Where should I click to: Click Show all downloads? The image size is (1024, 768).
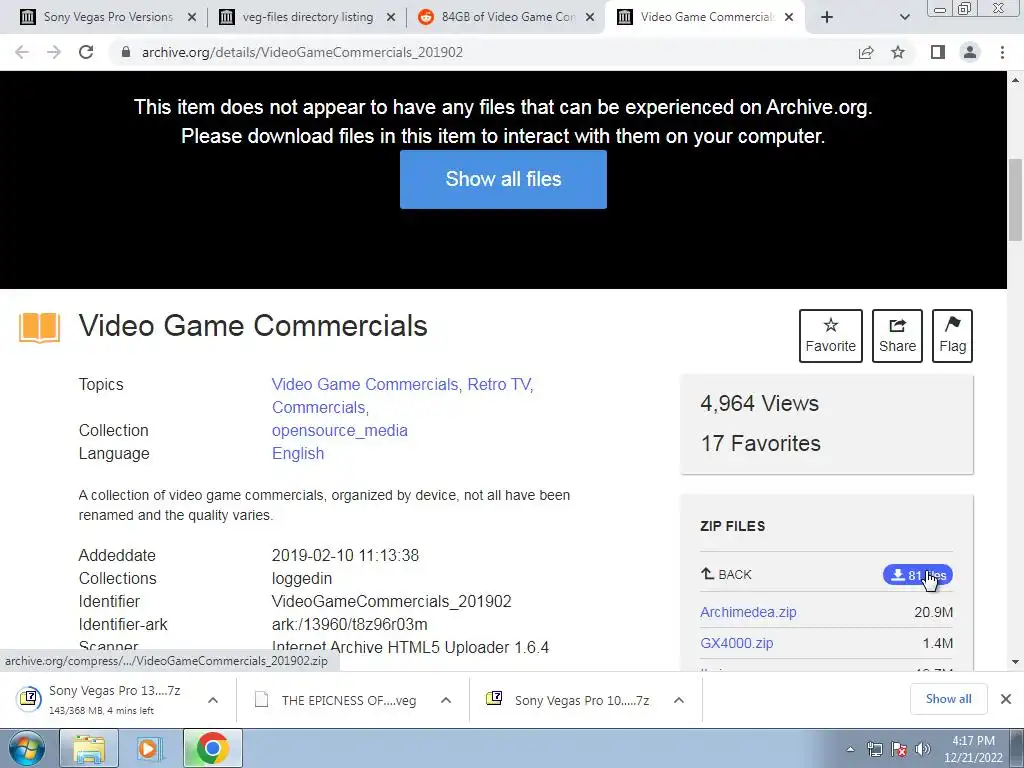[948, 699]
